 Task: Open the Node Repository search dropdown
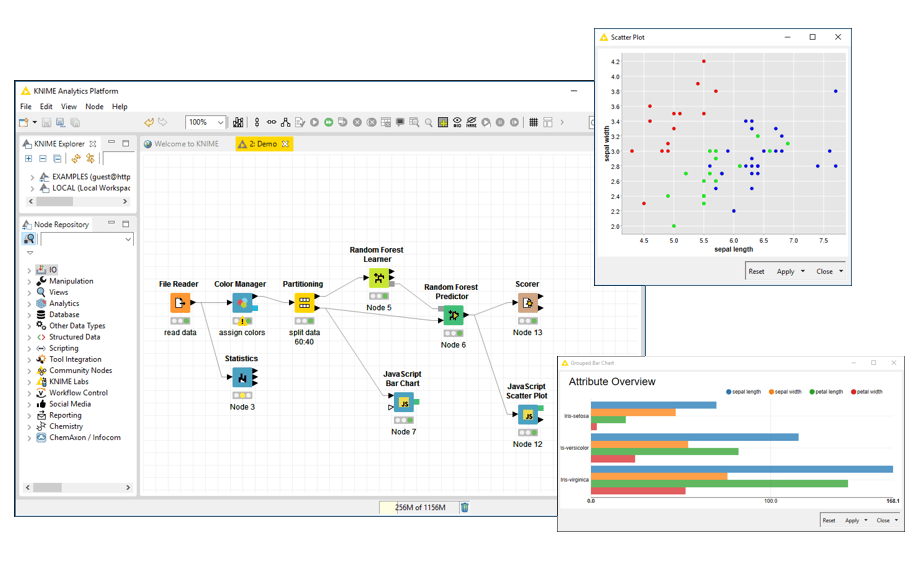pos(128,239)
